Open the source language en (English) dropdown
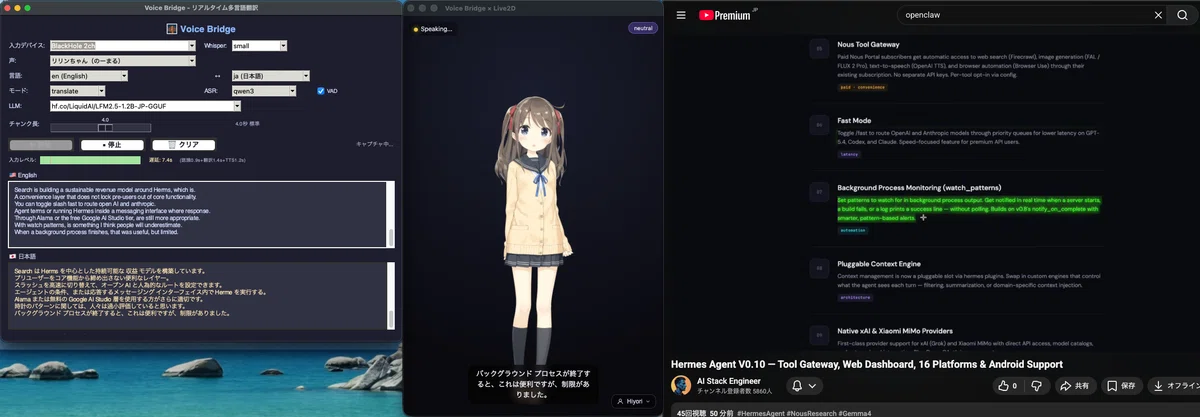Viewport: 1200px width, 417px height. click(x=89, y=76)
